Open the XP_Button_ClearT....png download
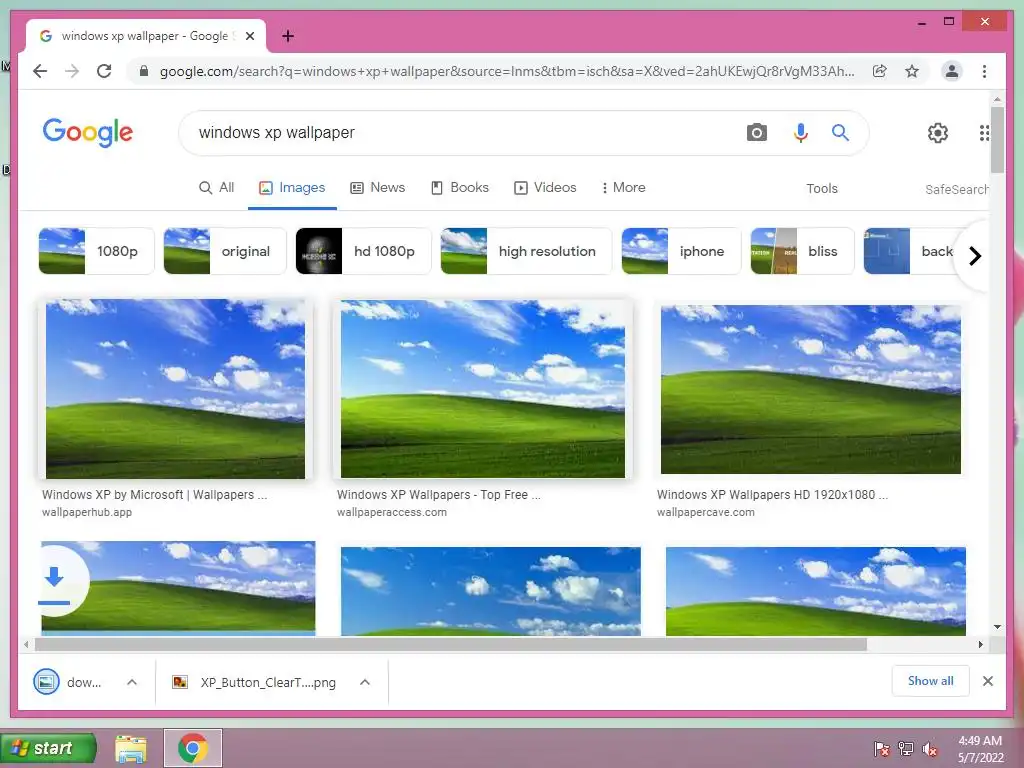1024x768 pixels. click(255, 682)
